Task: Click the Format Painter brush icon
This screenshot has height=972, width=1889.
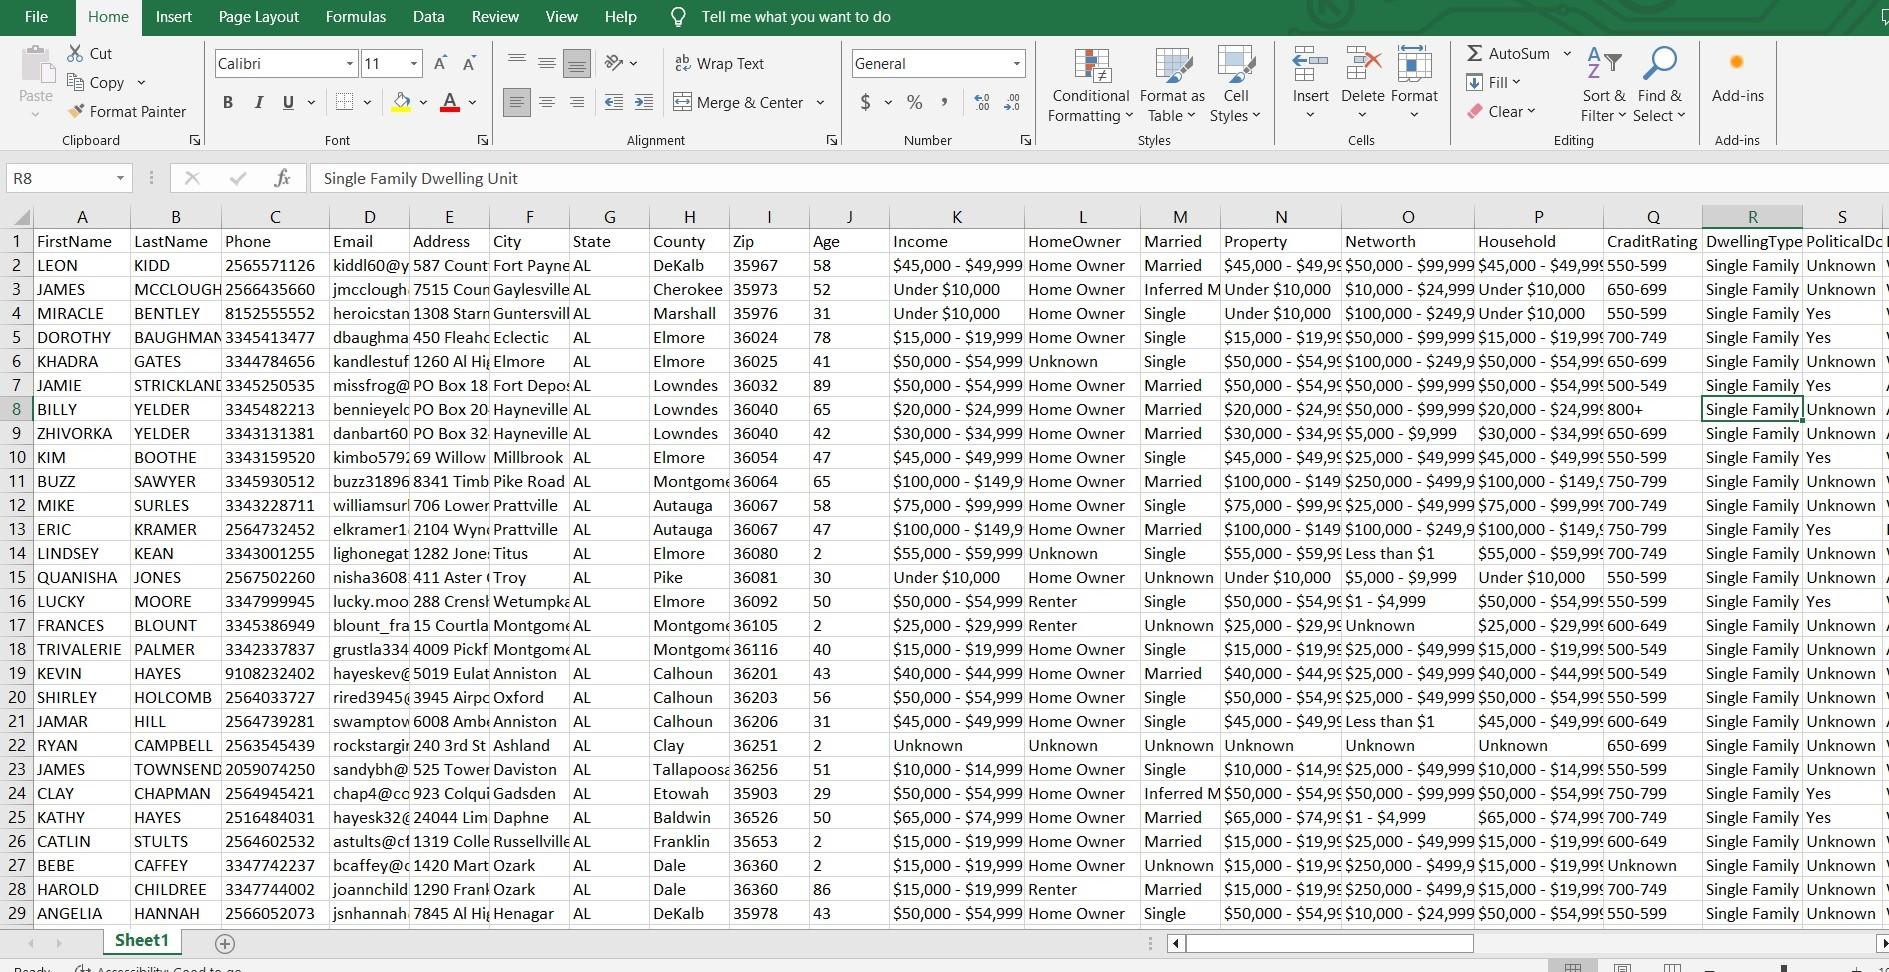Action: pyautogui.click(x=76, y=112)
